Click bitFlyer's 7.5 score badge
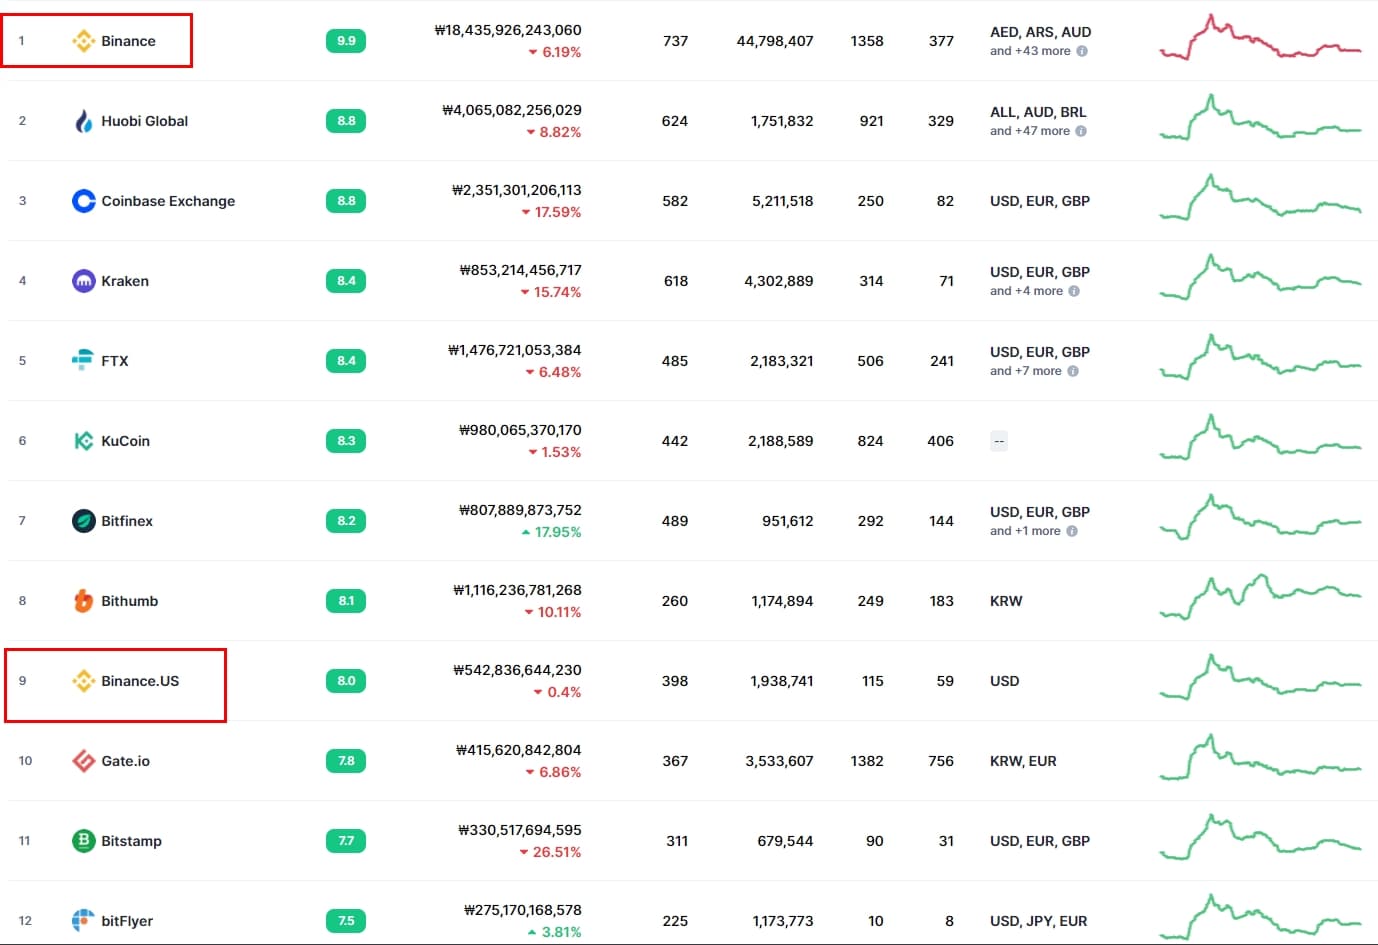Viewport: 1378px width, 945px height. [x=346, y=921]
